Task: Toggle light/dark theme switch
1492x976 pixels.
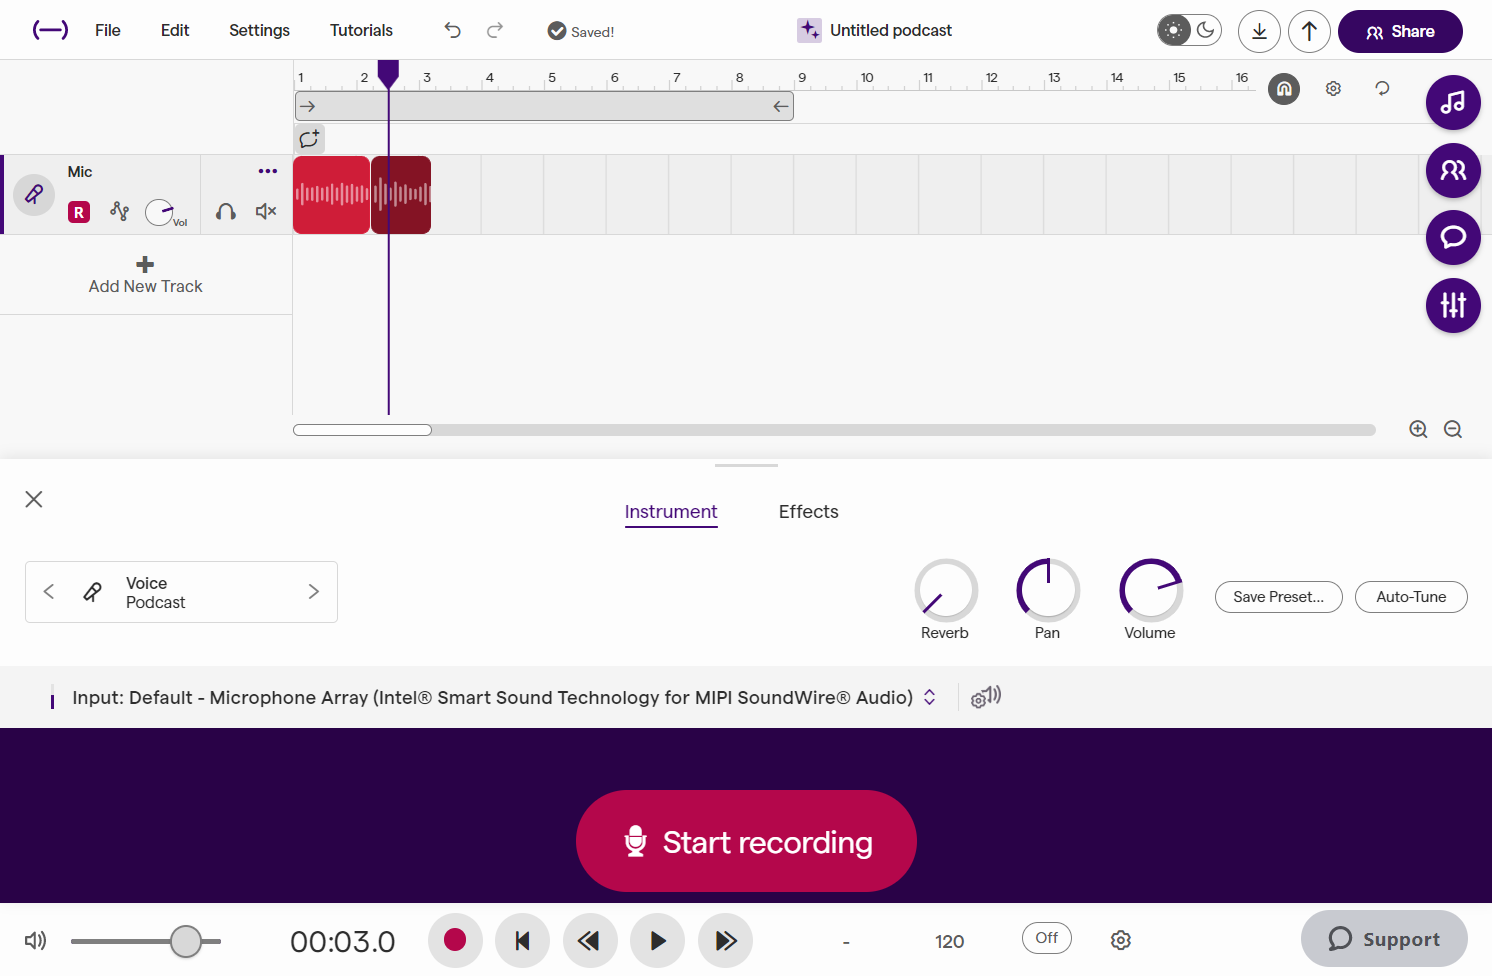Action: pyautogui.click(x=1190, y=30)
